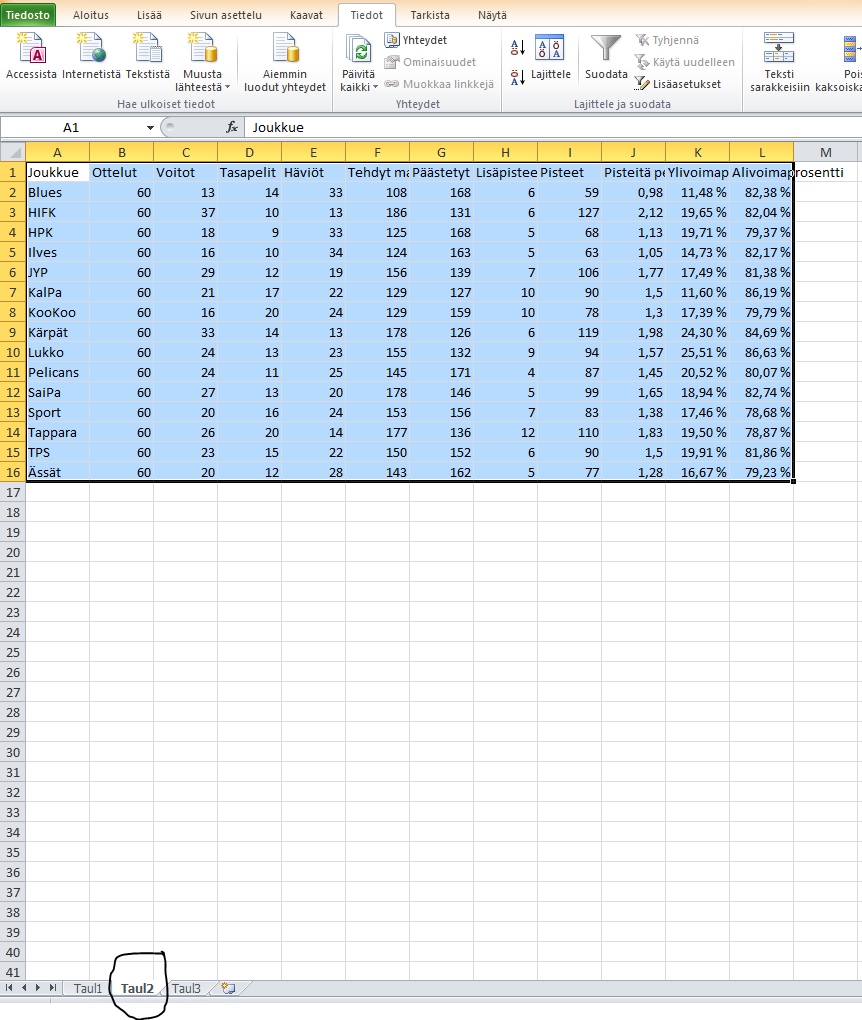Click the Yhteydet connections button

click(x=417, y=40)
